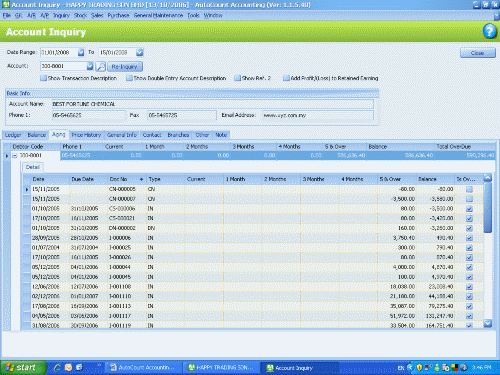The width and height of the screenshot is (500, 375).
Task: Click the Start button on taskbar
Action: [x=23, y=367]
